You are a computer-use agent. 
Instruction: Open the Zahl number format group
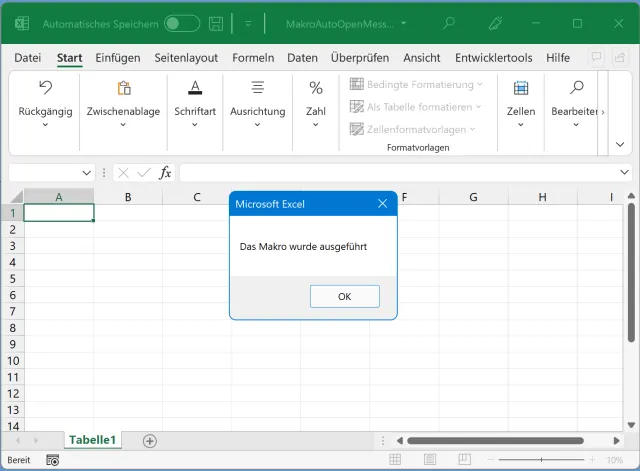point(316,103)
